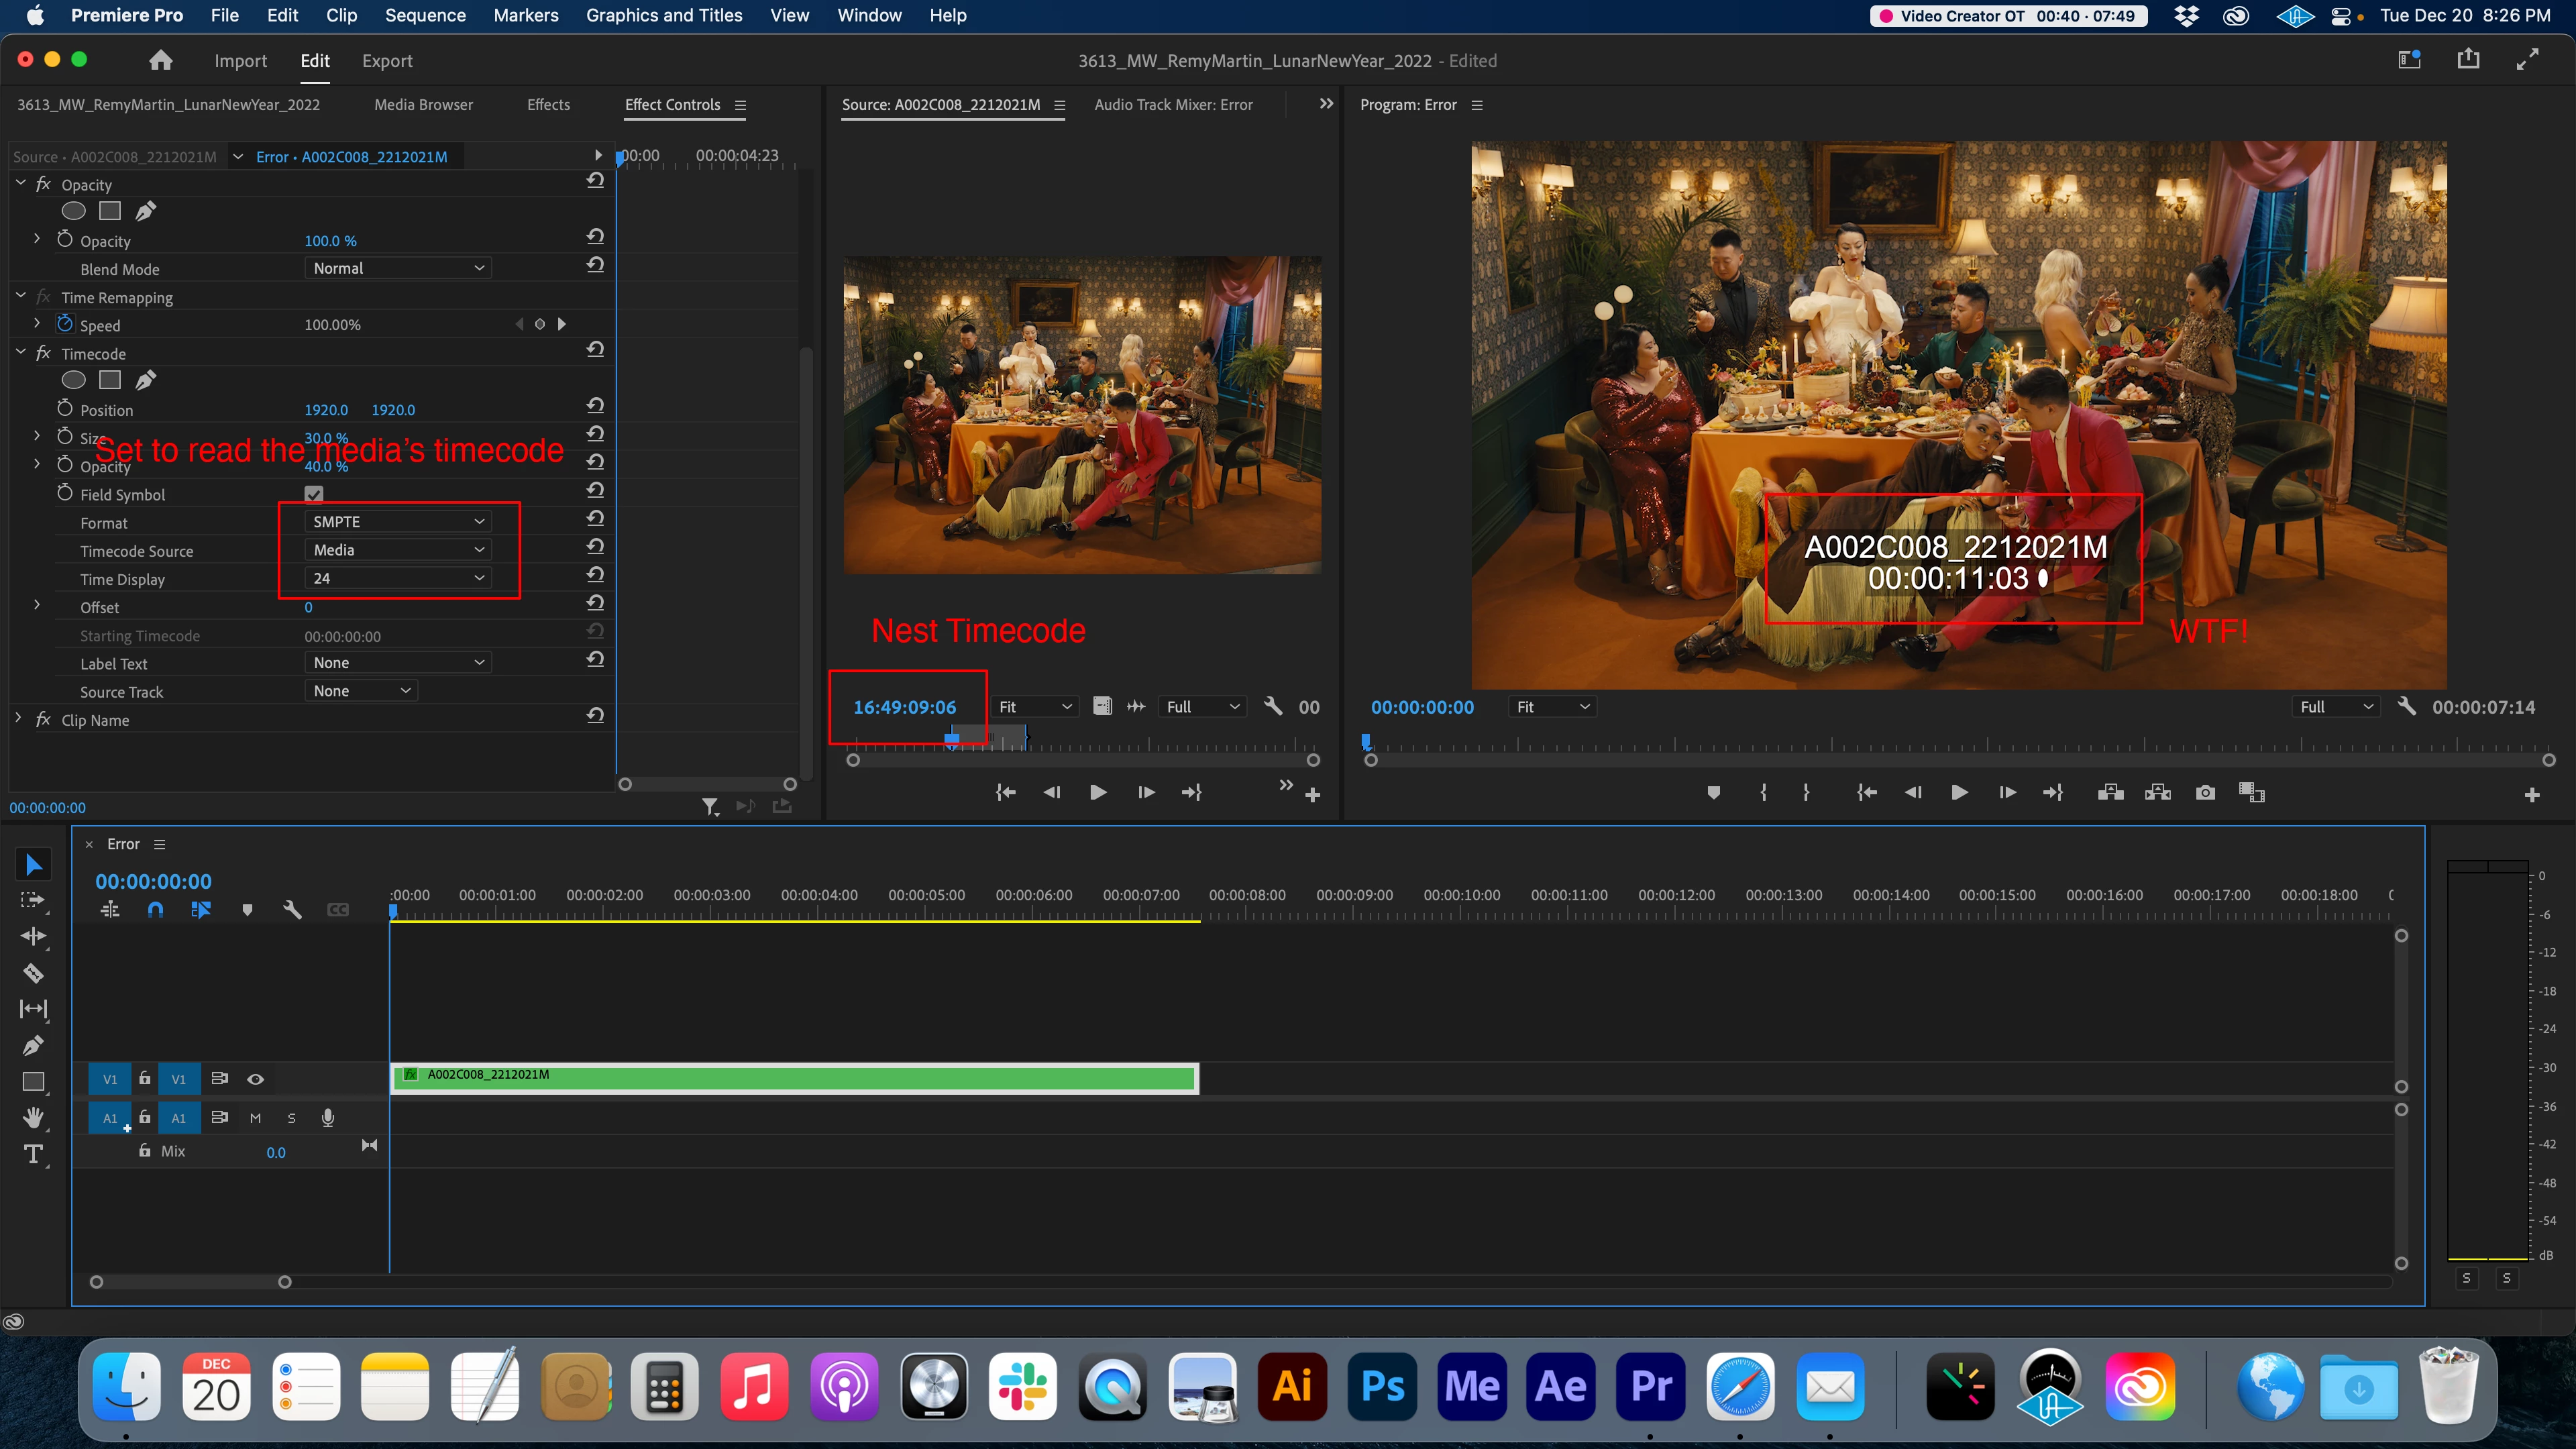Toggle V1 track output eye icon
The height and width of the screenshot is (1449, 2576).
click(x=256, y=1079)
